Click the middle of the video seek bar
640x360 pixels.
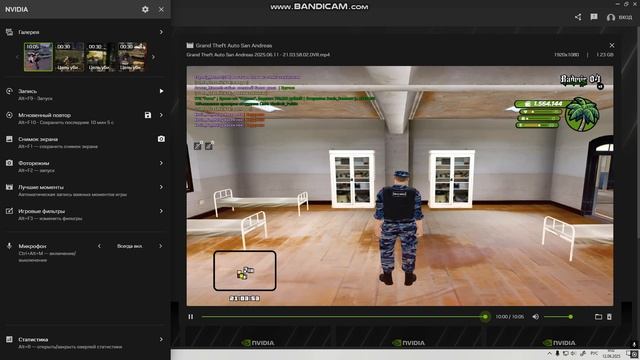tap(343, 317)
